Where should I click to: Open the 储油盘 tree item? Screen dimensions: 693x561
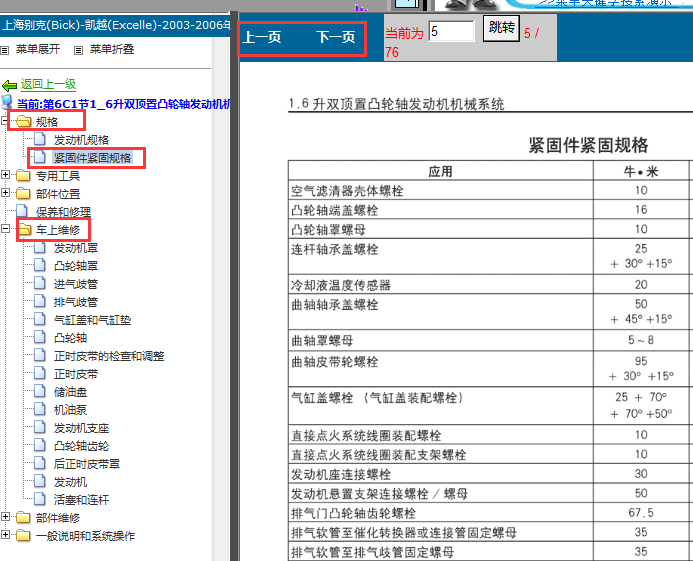[x=70, y=392]
